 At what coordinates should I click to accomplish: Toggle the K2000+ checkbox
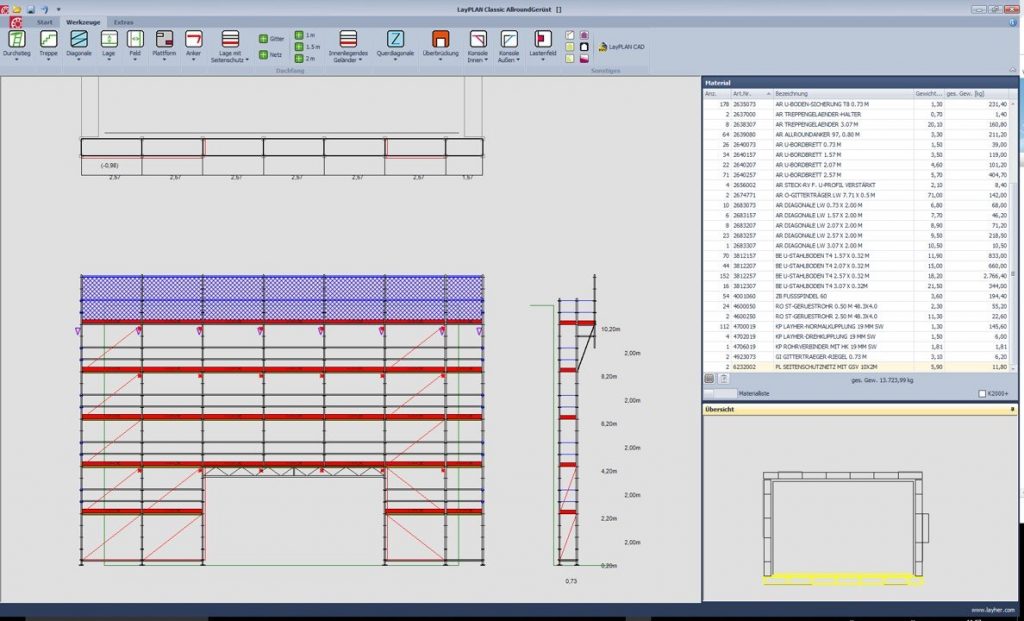982,394
